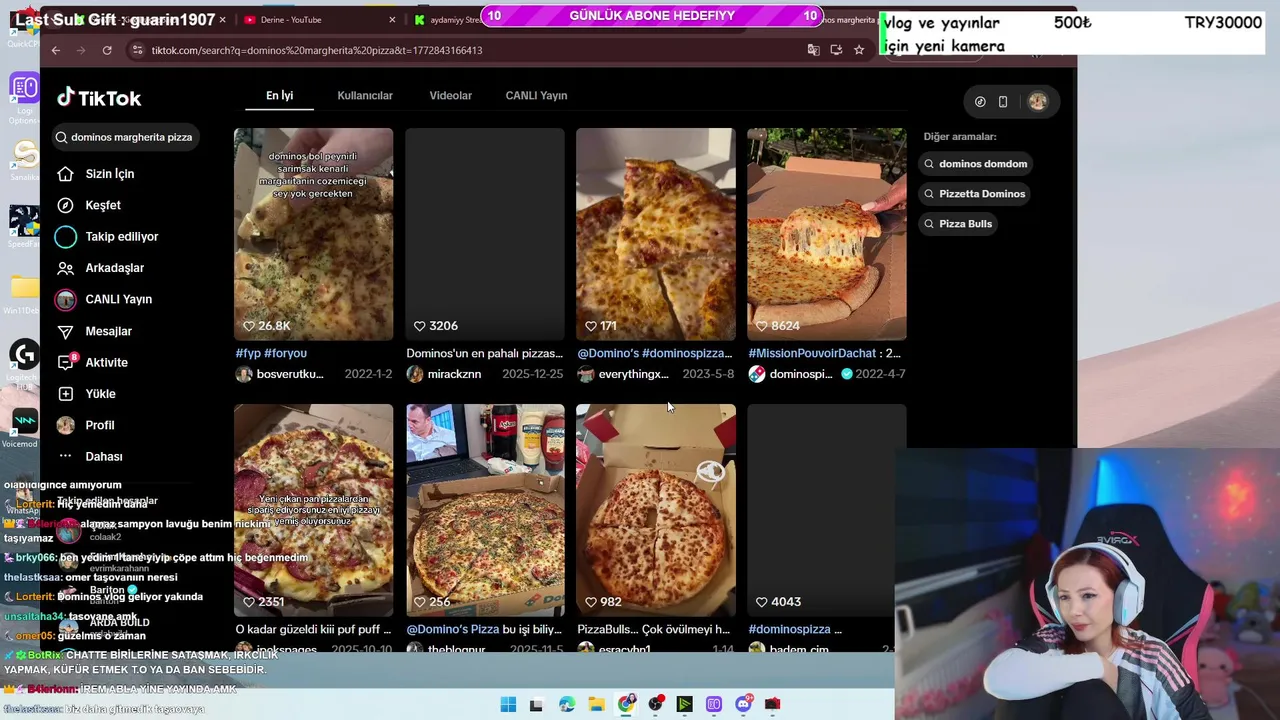Switch to the Kullanıcılar tab
The height and width of the screenshot is (720, 1280).
[365, 96]
